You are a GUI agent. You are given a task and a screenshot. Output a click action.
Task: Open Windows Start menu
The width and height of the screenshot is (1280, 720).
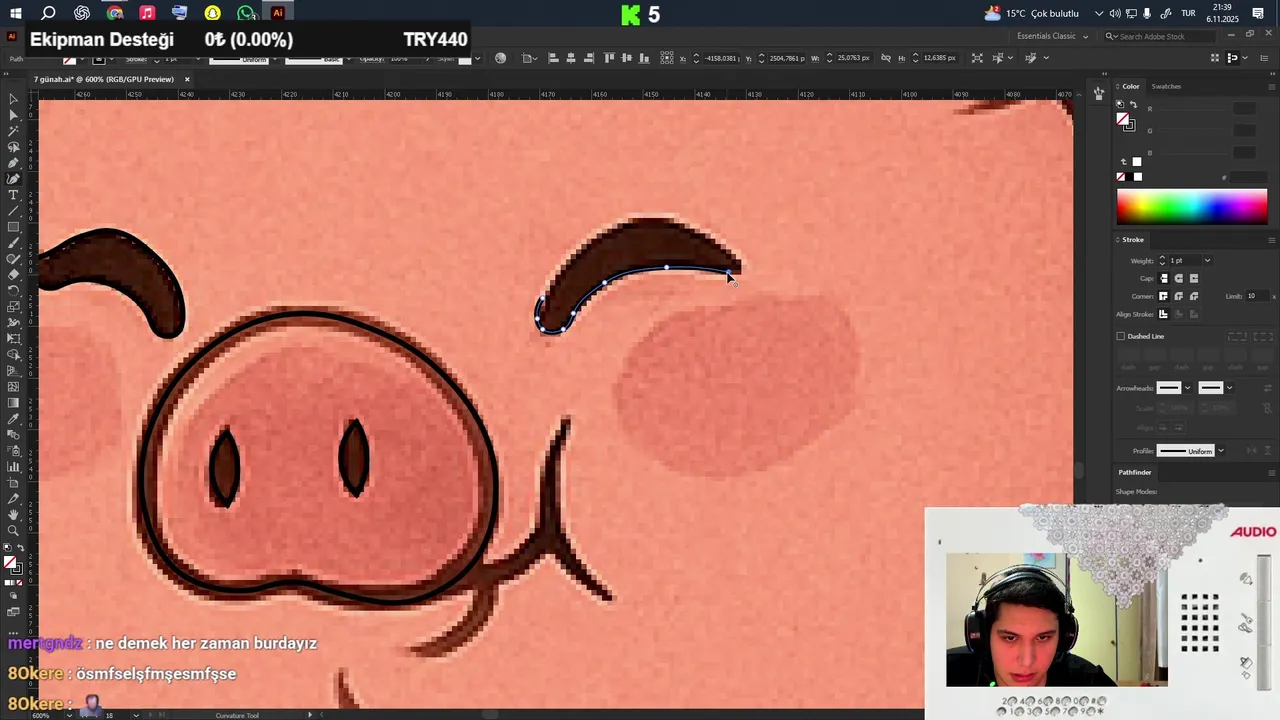click(x=15, y=13)
